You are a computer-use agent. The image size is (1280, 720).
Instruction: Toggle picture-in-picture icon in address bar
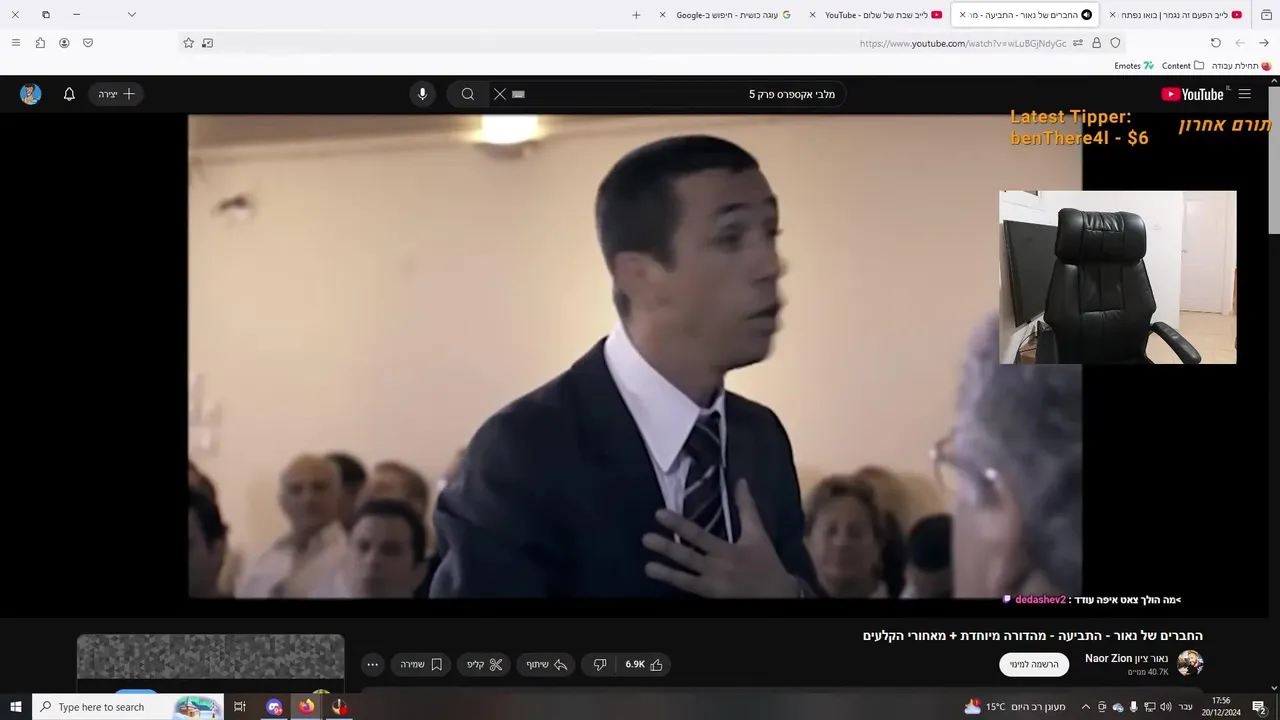[x=207, y=43]
